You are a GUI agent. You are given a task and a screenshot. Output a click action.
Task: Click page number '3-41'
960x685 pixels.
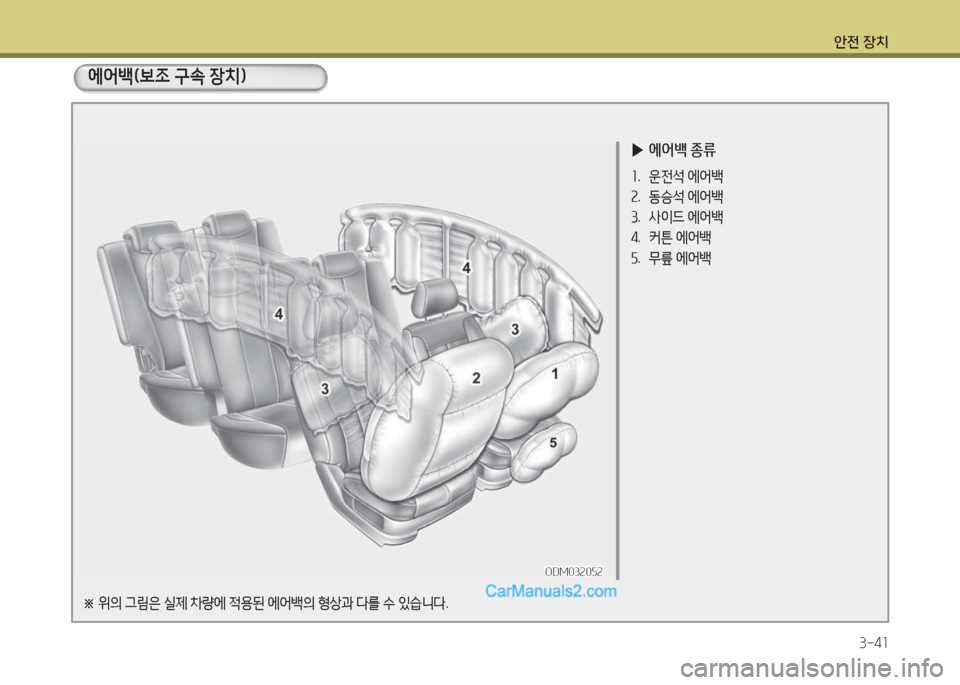click(x=873, y=643)
